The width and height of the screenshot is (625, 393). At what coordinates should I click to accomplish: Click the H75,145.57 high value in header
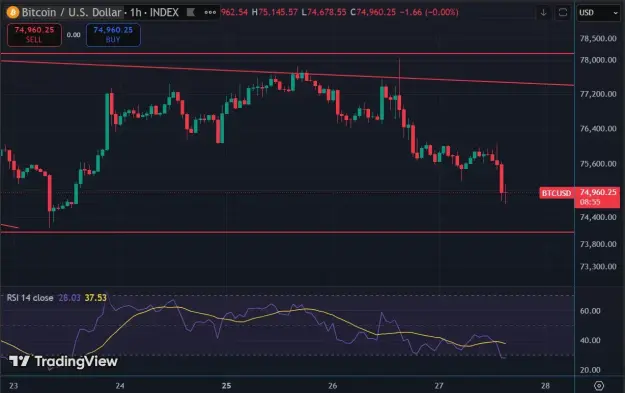point(275,12)
